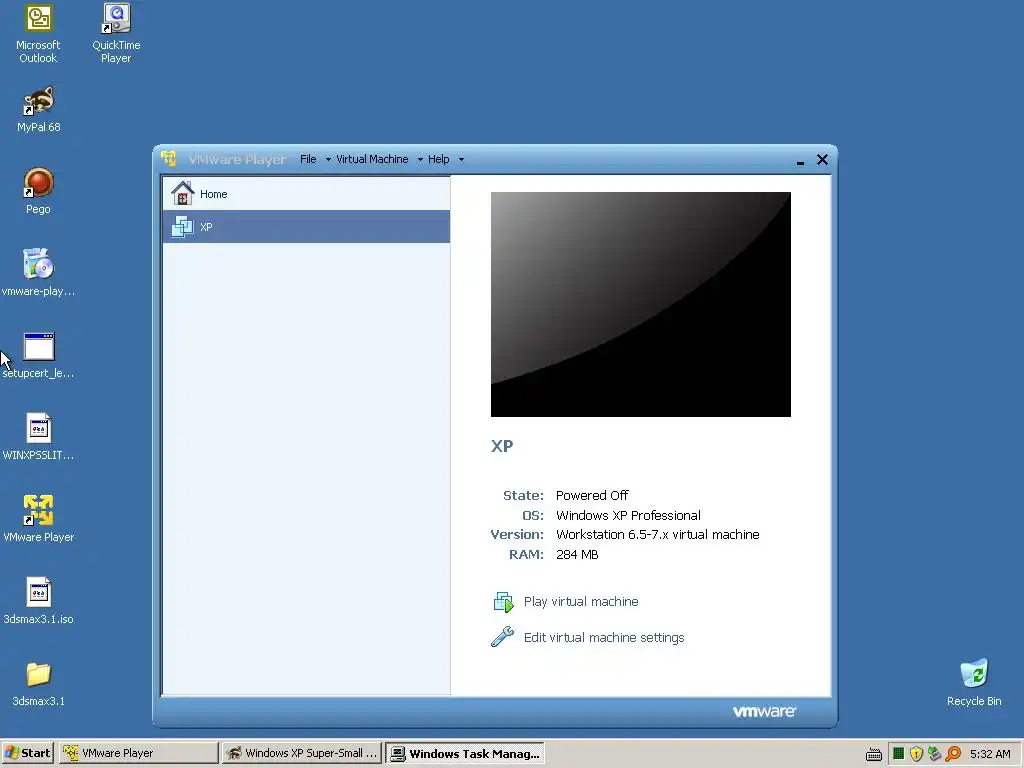Click the Safely Remove Hardware tray icon
This screenshot has width=1024, height=768.
pos(935,754)
